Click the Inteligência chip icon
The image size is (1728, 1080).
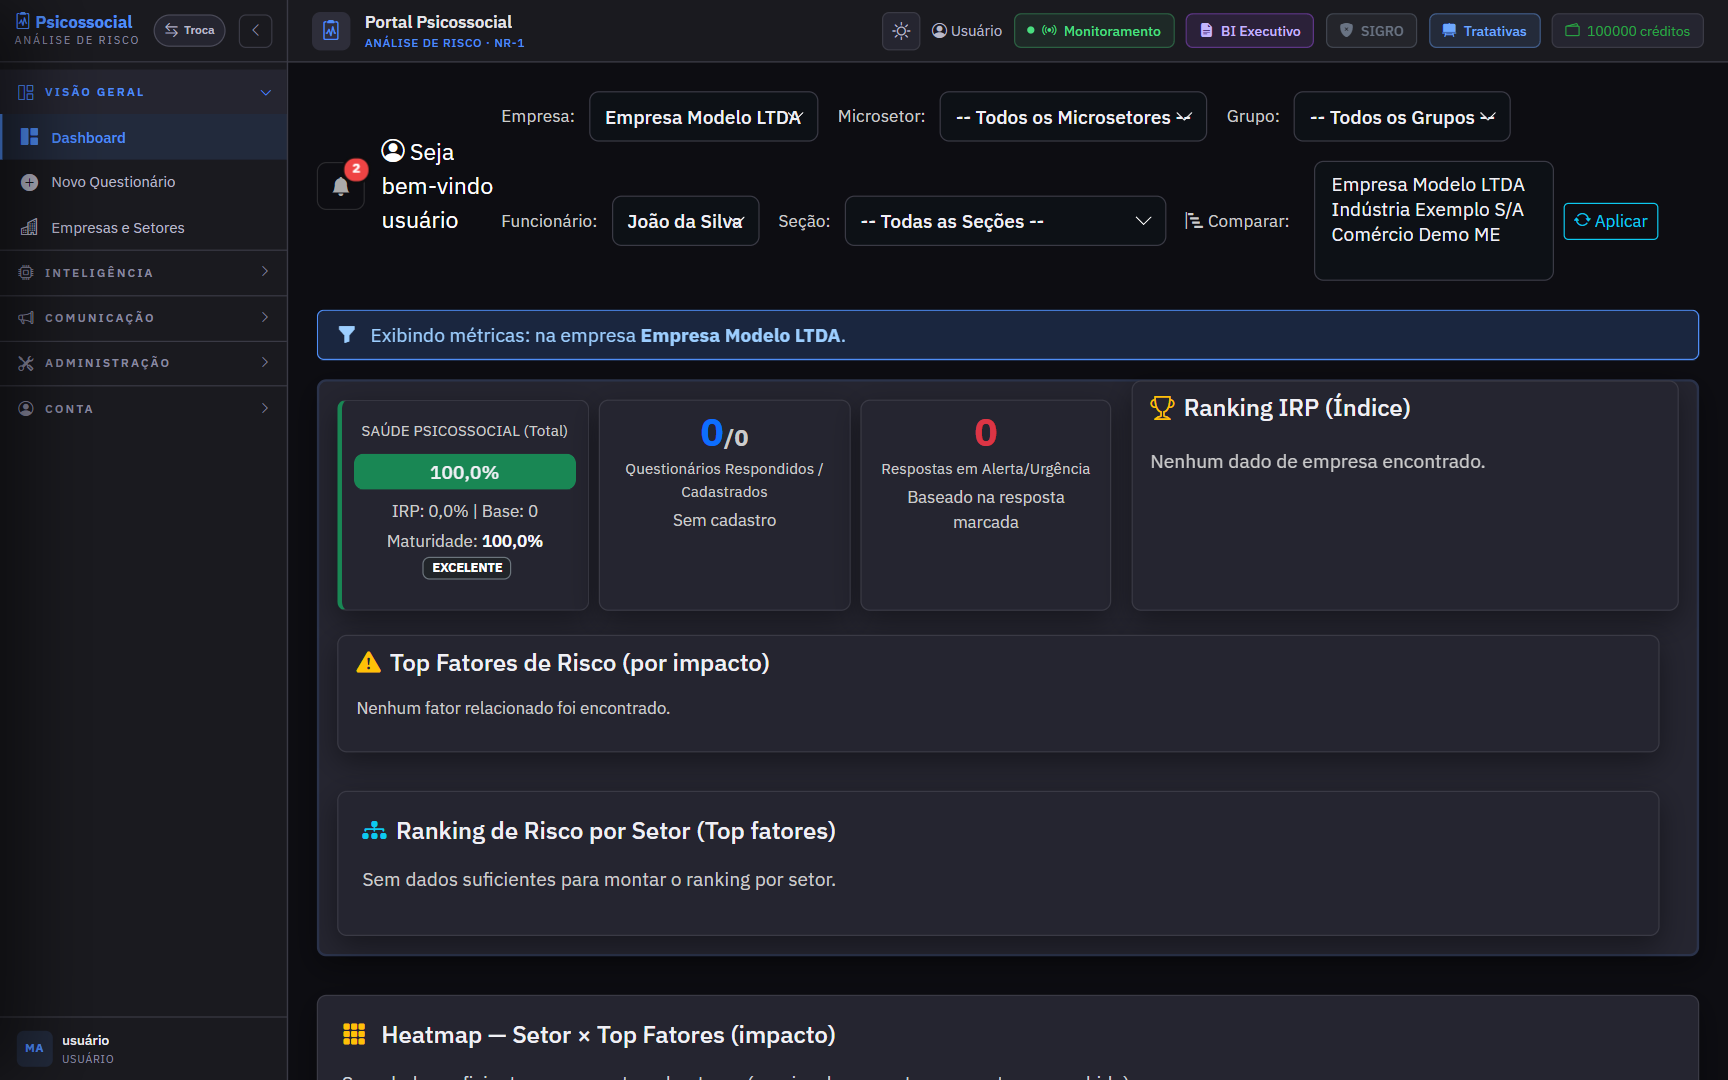point(26,272)
